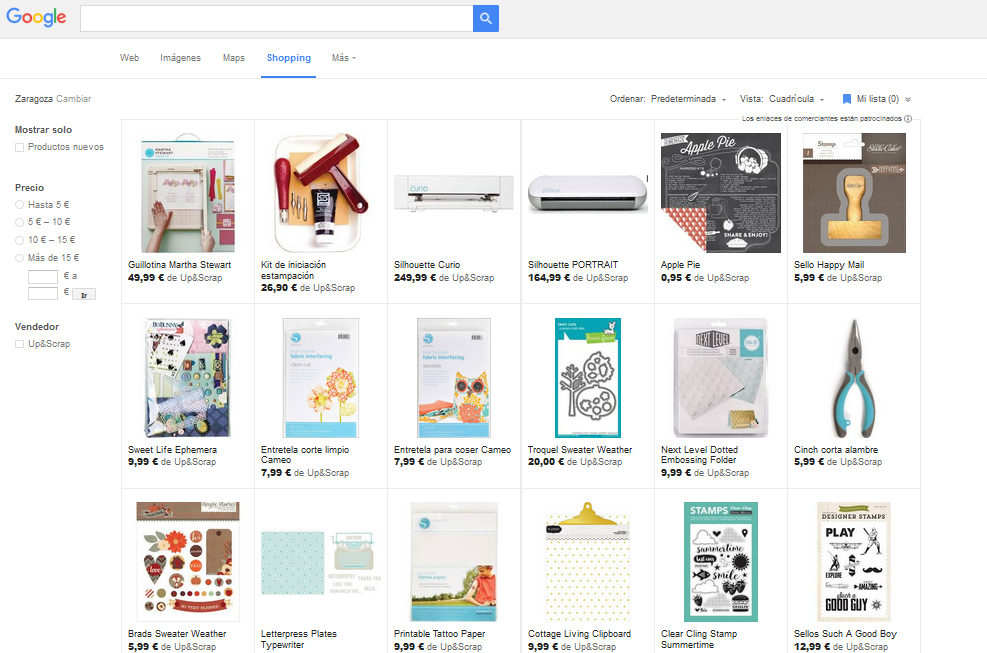Image resolution: width=987 pixels, height=653 pixels.
Task: Open the Cinch corta alambre product link
Action: (x=836, y=450)
